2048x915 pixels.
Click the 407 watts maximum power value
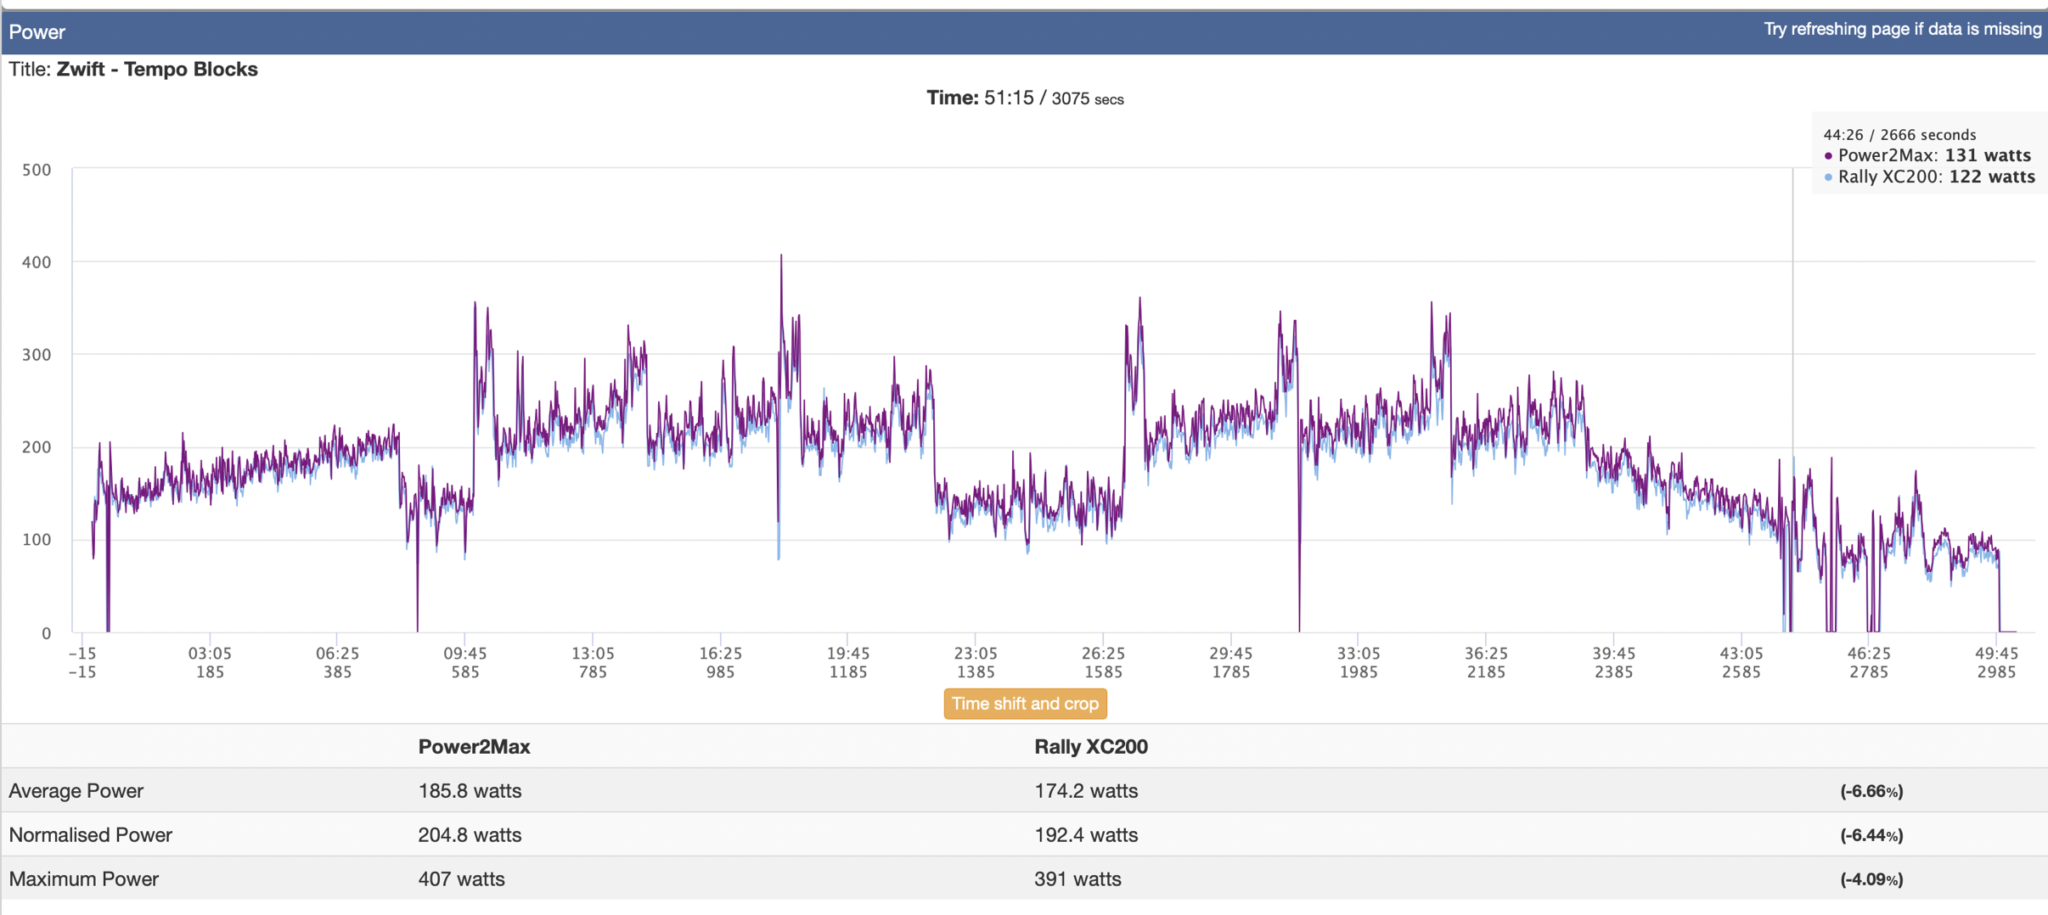pos(461,879)
